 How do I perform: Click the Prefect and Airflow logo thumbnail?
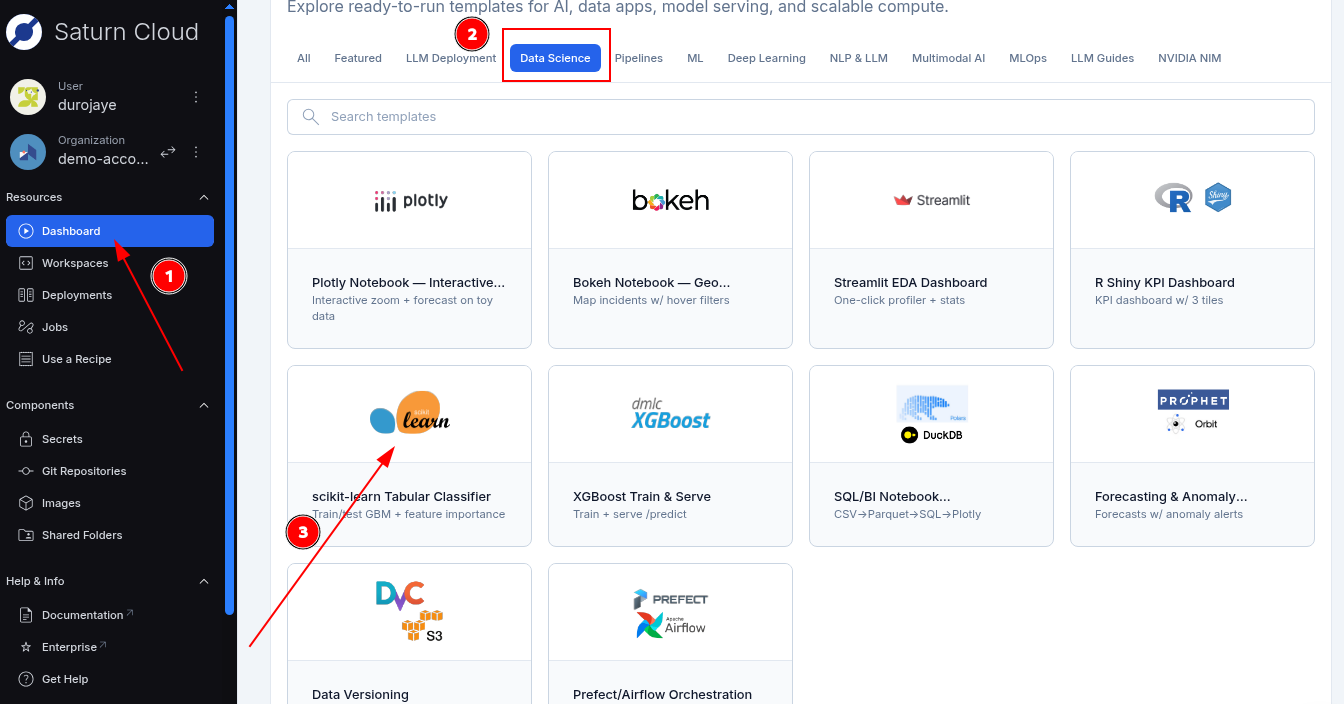click(x=671, y=614)
